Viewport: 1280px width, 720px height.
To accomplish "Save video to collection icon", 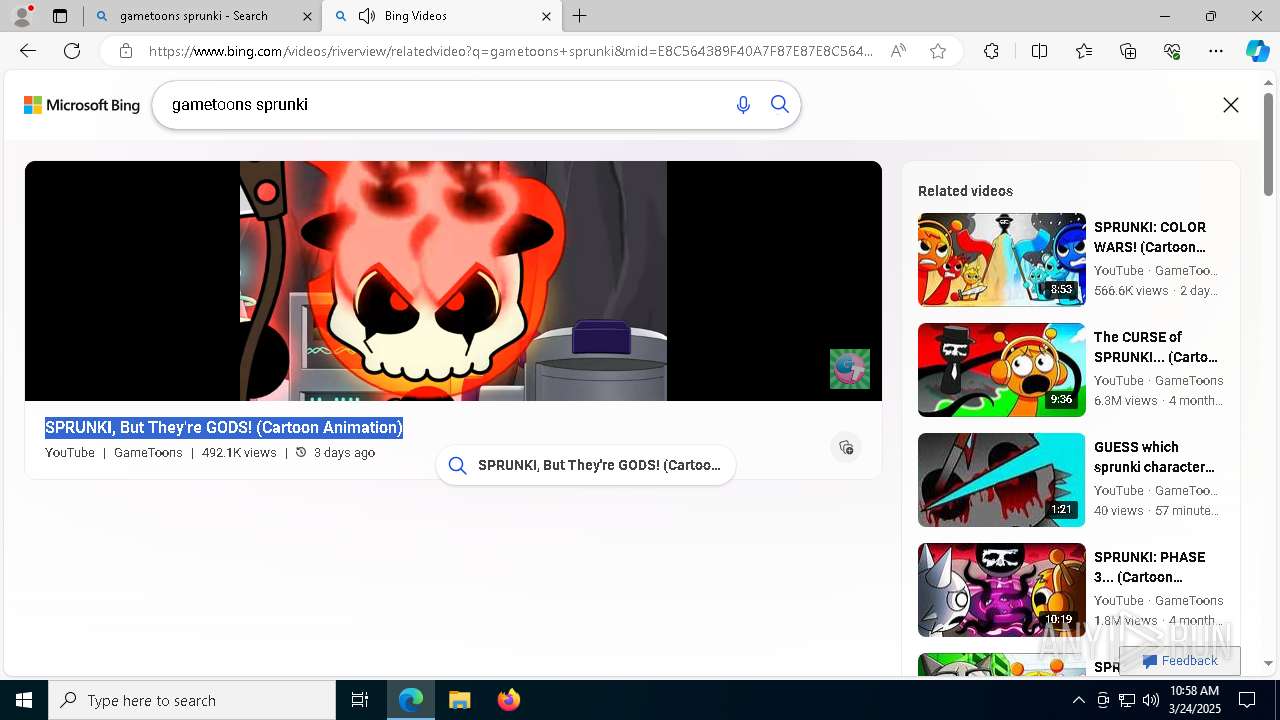I will [846, 447].
